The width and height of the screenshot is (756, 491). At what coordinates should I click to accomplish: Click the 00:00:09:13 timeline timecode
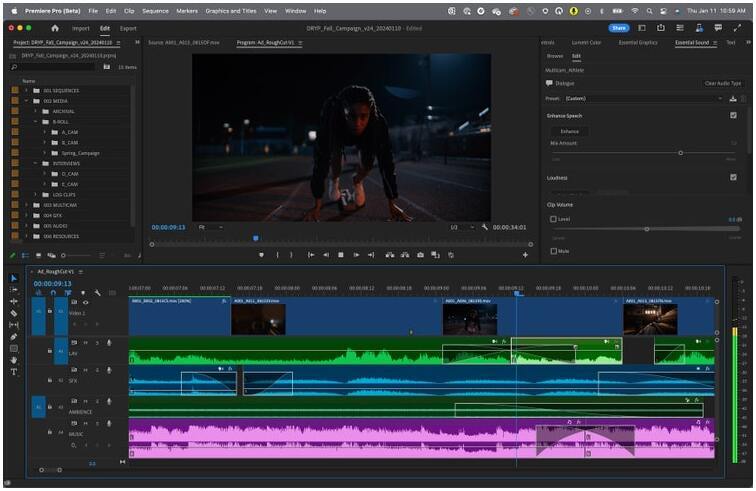click(x=53, y=284)
